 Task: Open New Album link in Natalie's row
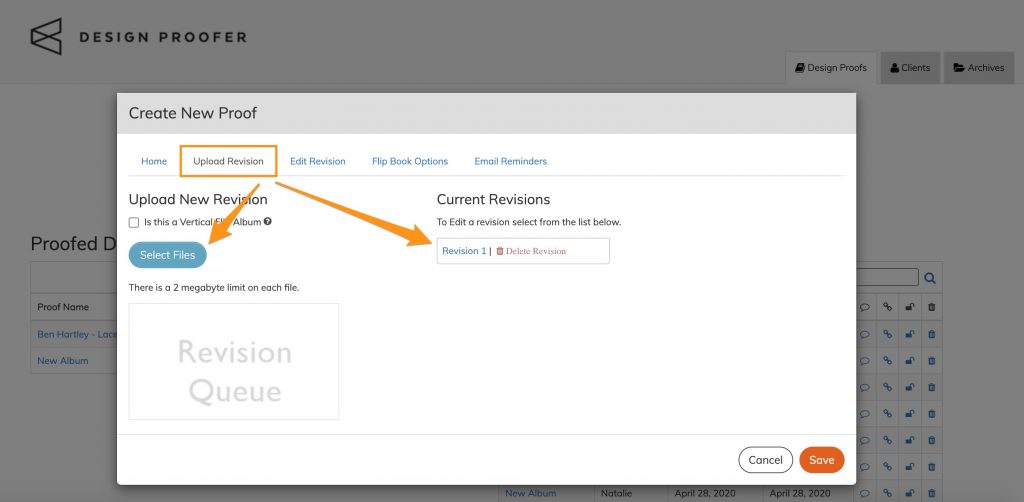pos(530,494)
